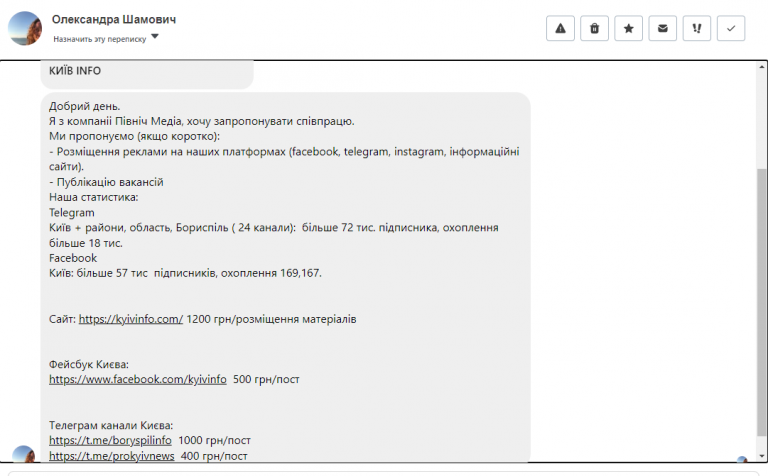Delete conversation using trash bin icon

[594, 28]
